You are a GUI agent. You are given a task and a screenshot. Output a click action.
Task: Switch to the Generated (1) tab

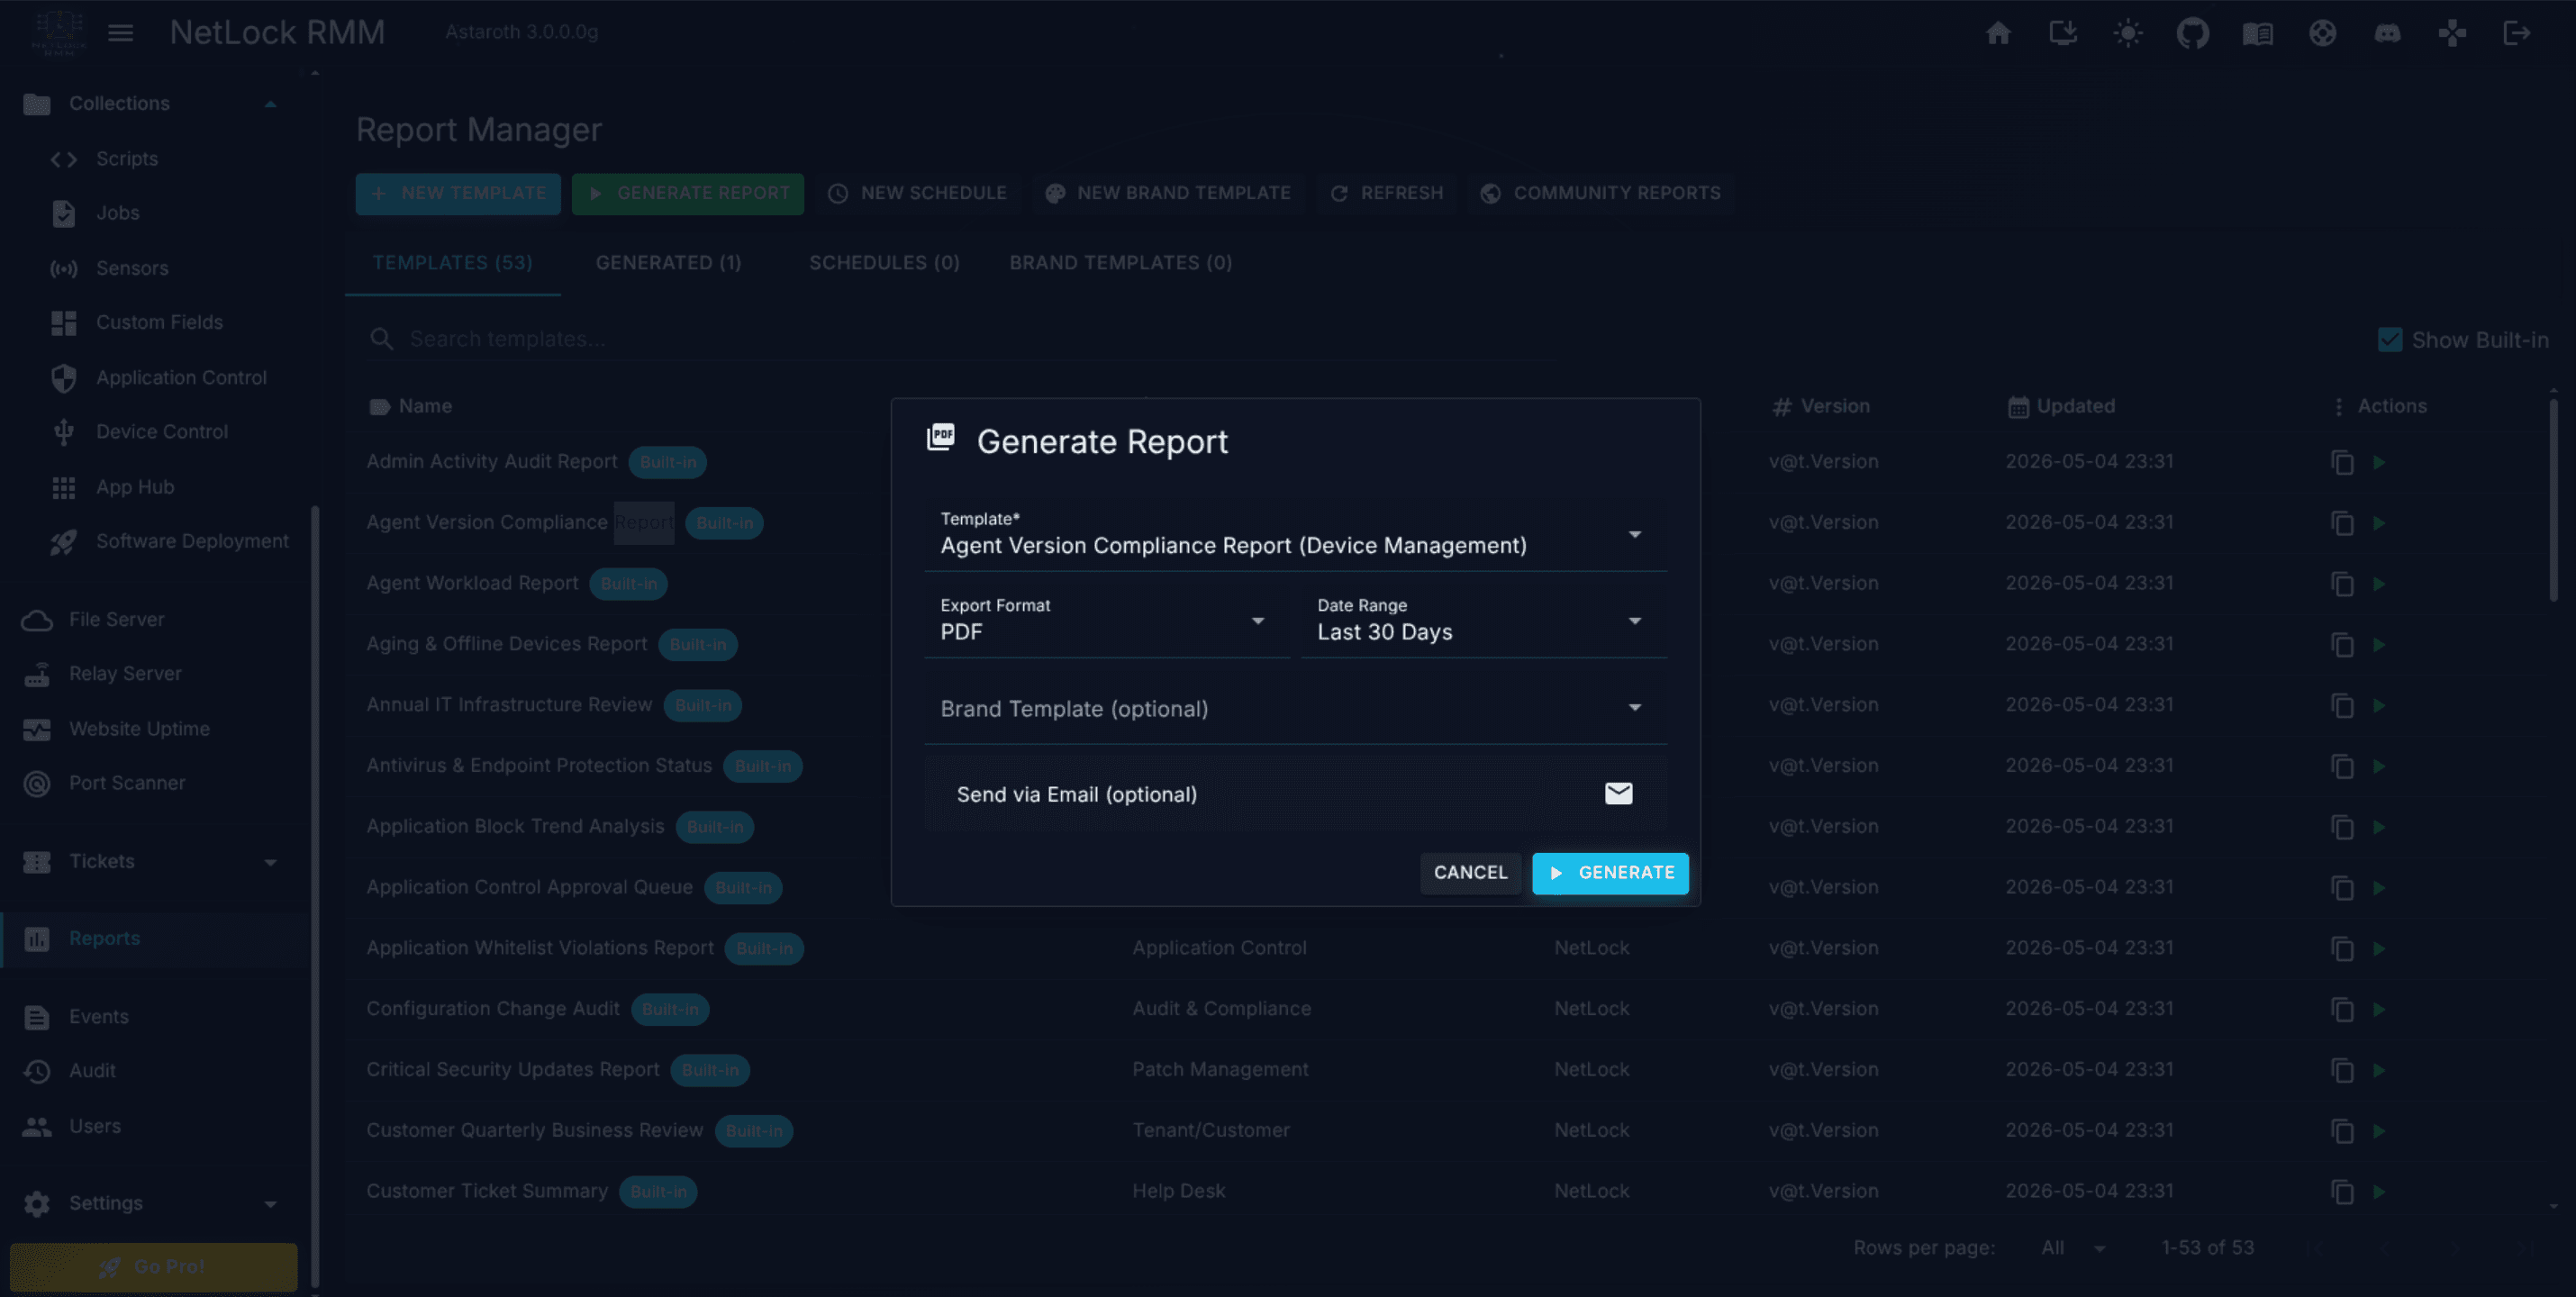pos(668,263)
